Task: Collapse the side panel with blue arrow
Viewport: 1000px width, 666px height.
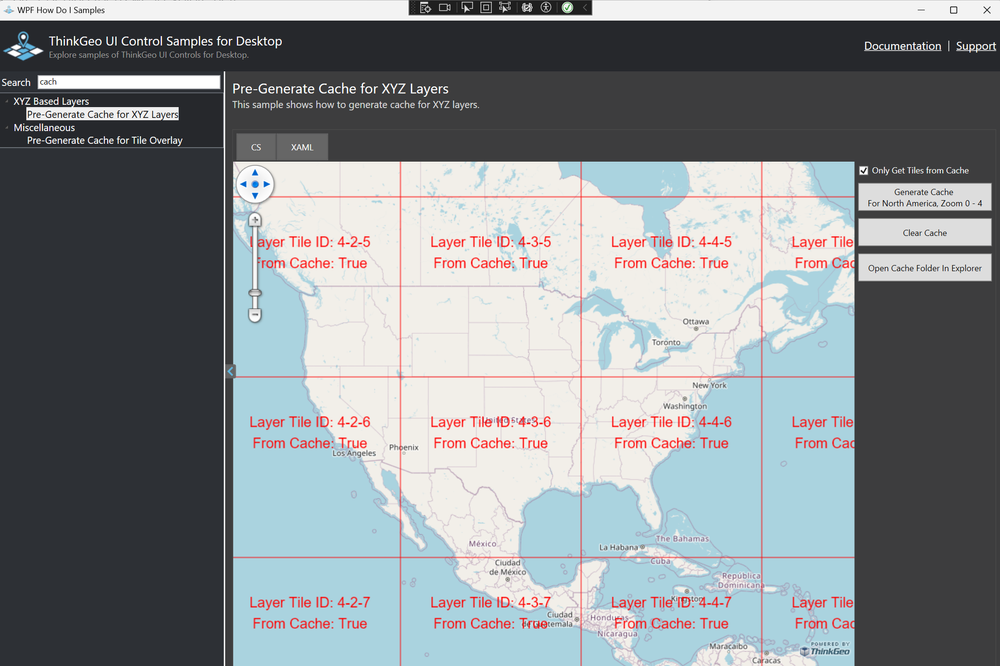Action: pos(230,371)
